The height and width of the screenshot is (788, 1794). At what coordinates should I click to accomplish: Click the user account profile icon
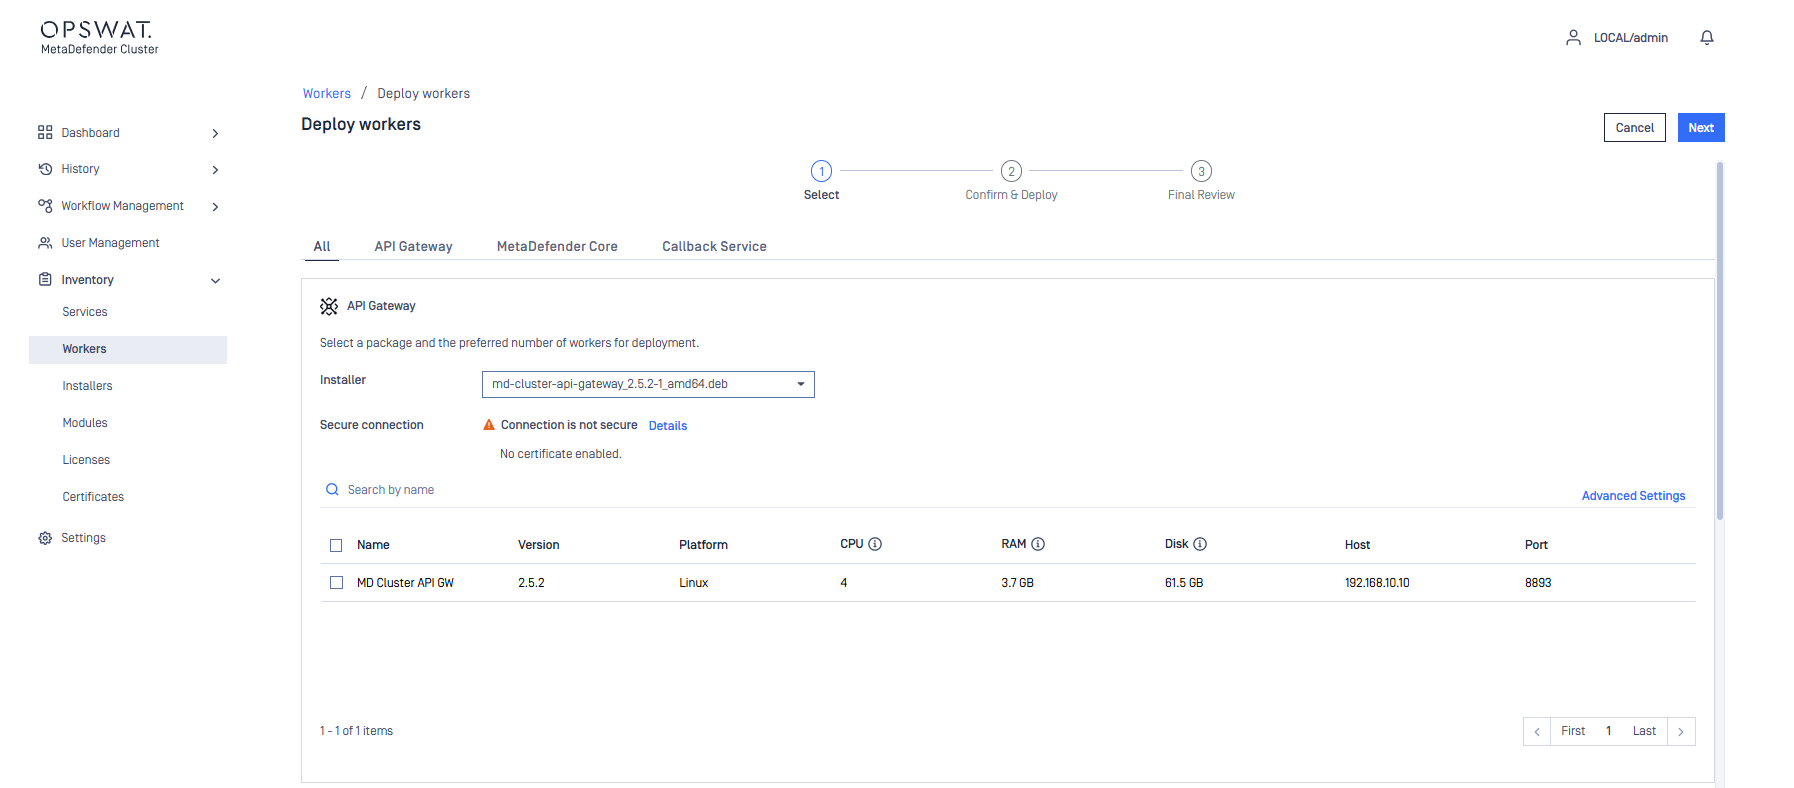[x=1573, y=38]
